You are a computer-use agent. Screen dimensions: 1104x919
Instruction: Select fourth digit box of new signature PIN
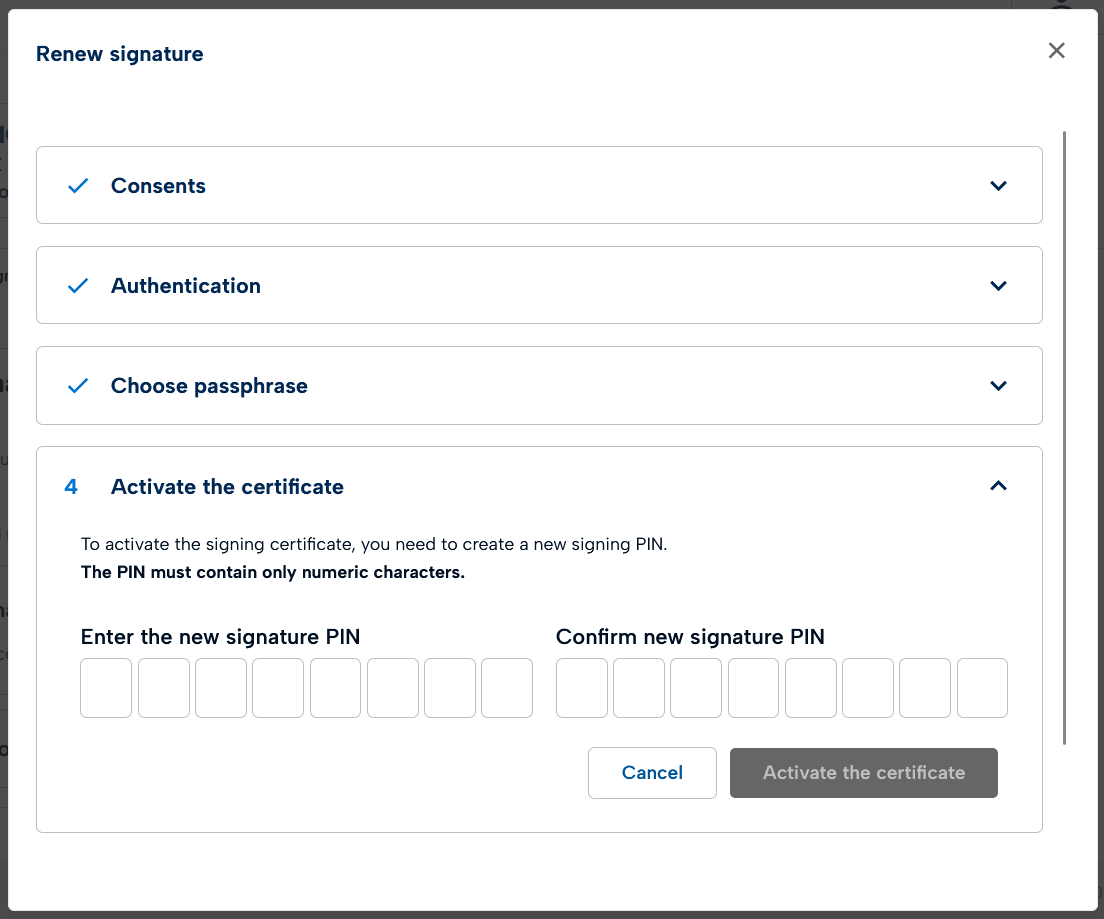[x=278, y=688]
